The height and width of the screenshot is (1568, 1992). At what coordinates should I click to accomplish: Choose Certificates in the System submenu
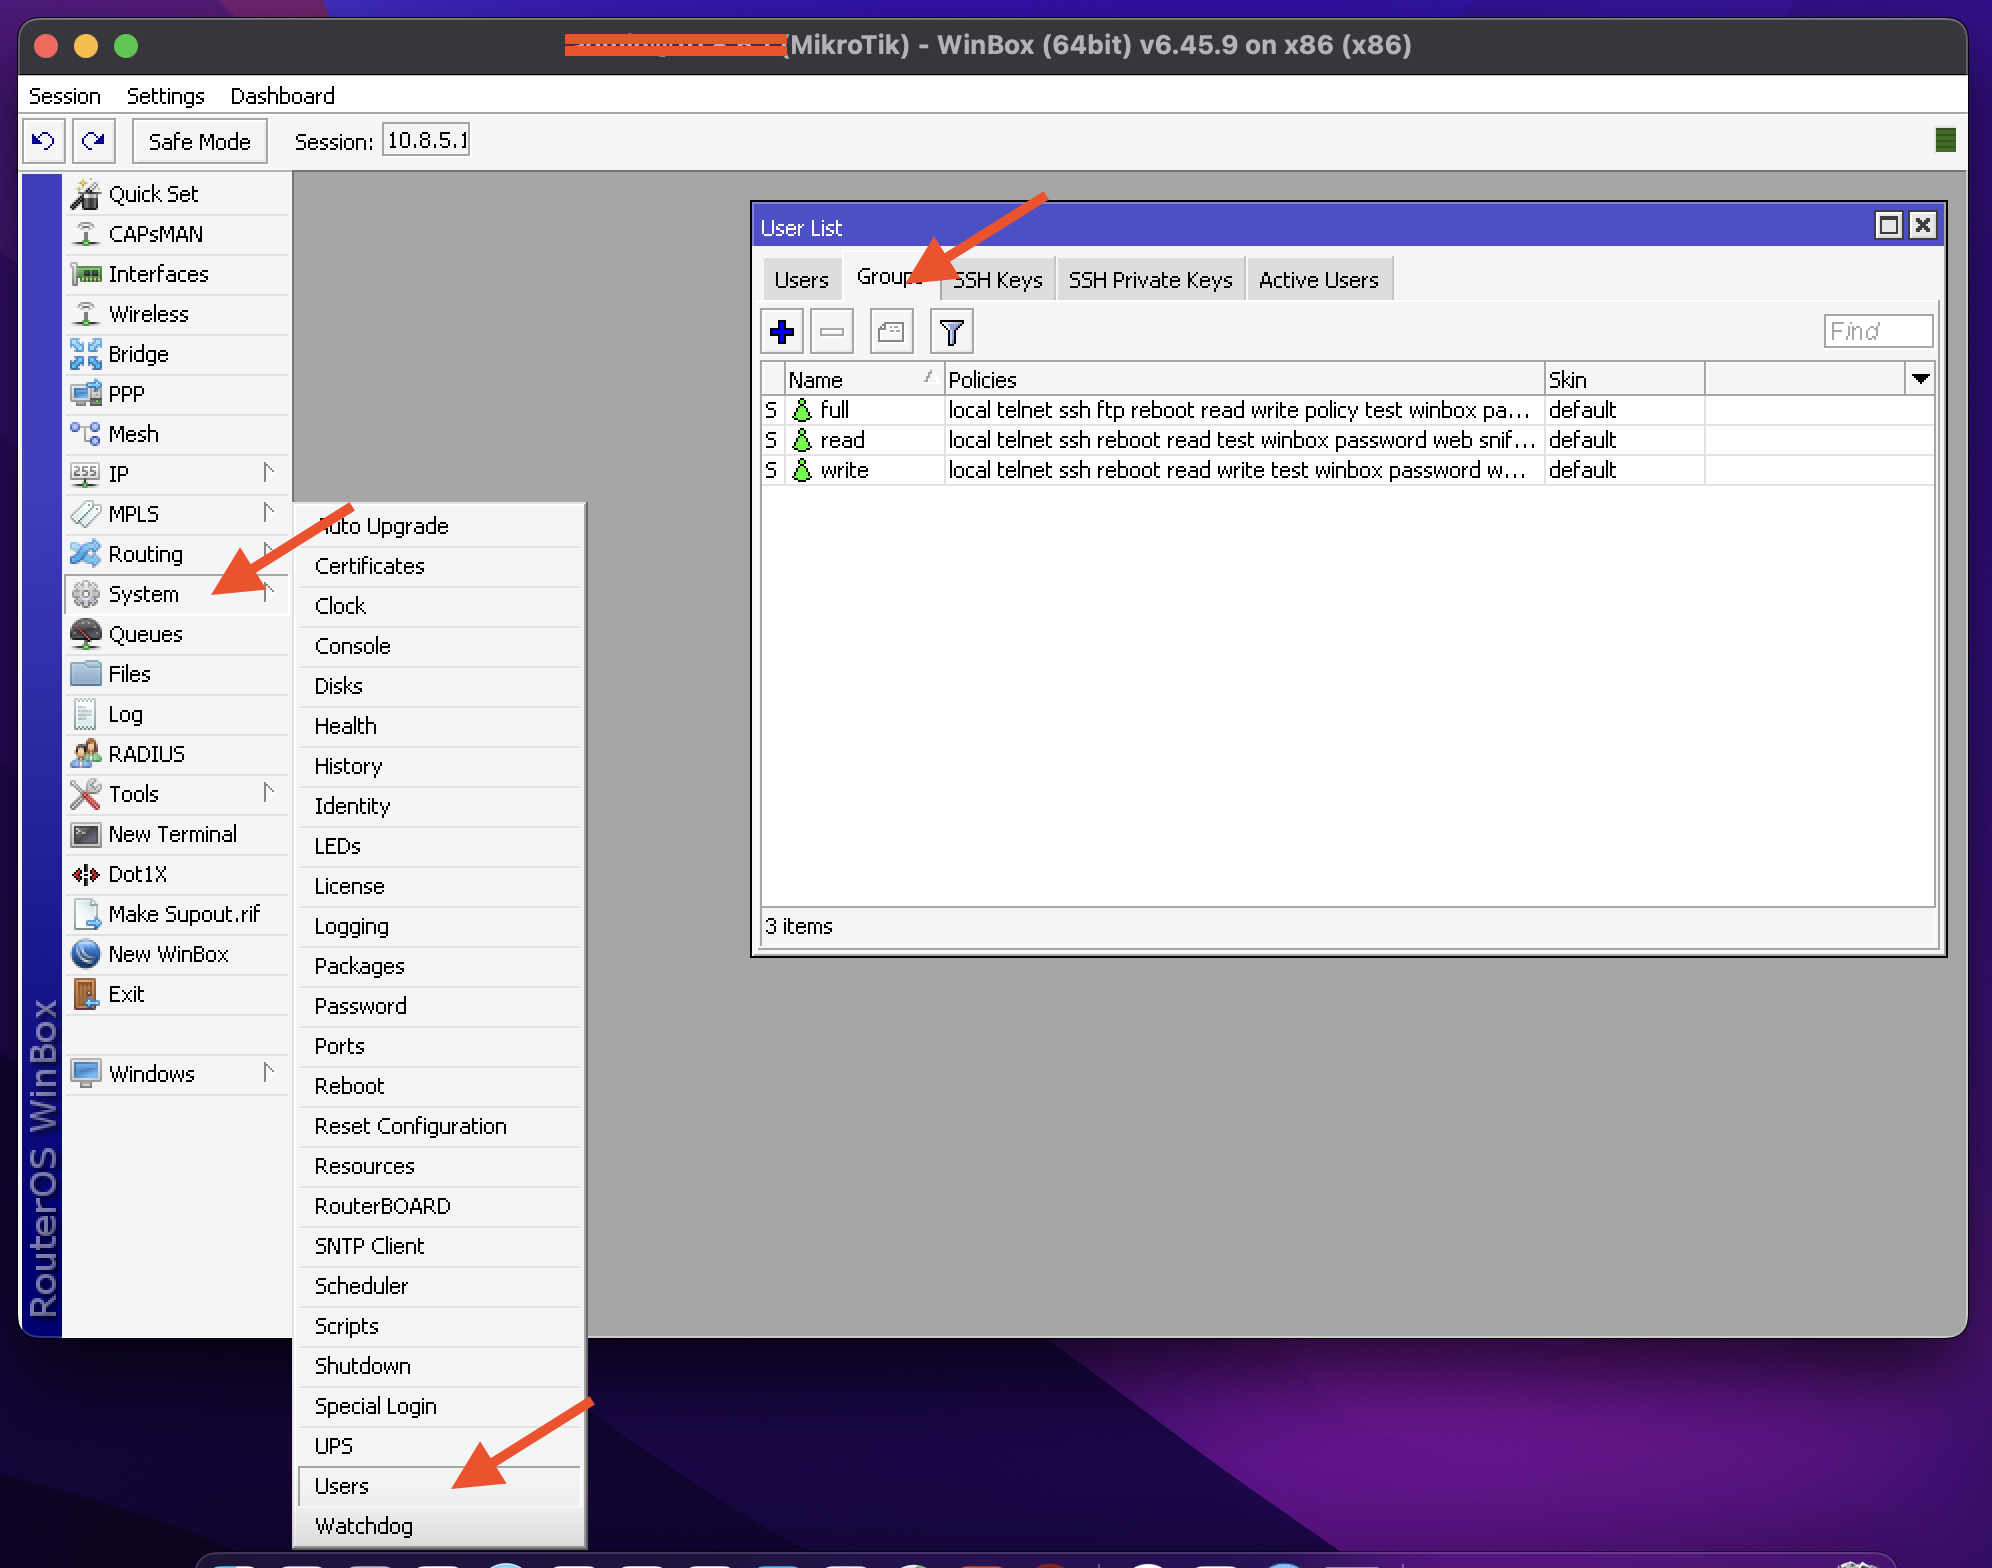pyautogui.click(x=440, y=566)
